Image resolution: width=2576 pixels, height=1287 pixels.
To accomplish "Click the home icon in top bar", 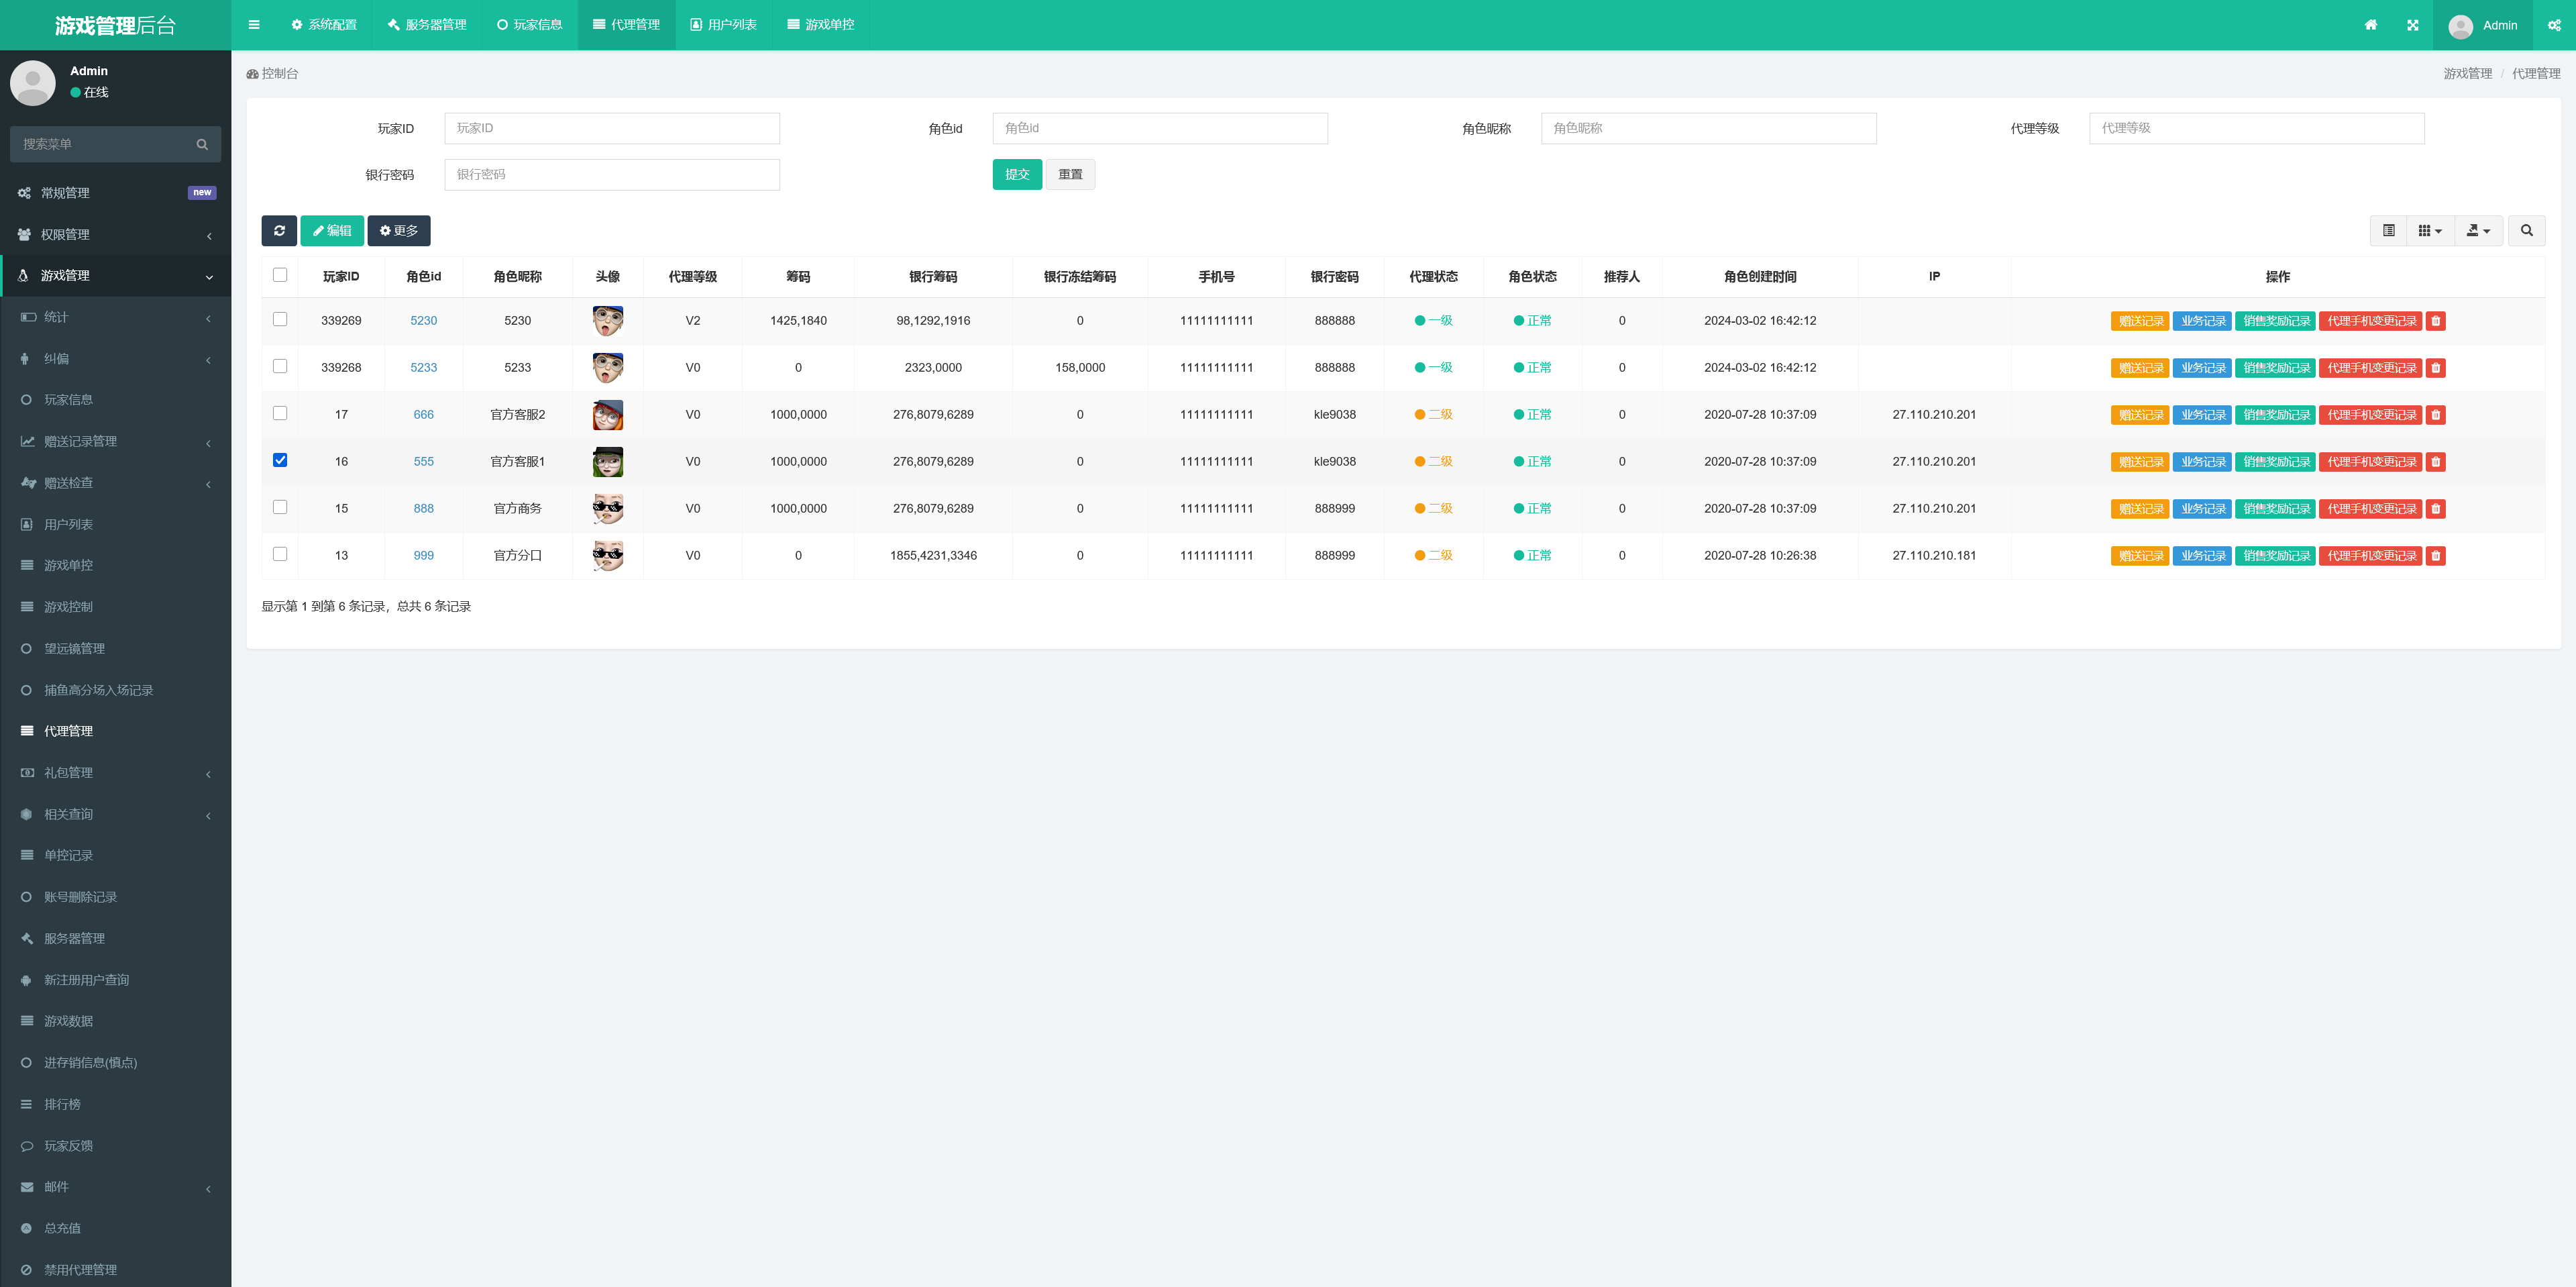I will (2370, 25).
